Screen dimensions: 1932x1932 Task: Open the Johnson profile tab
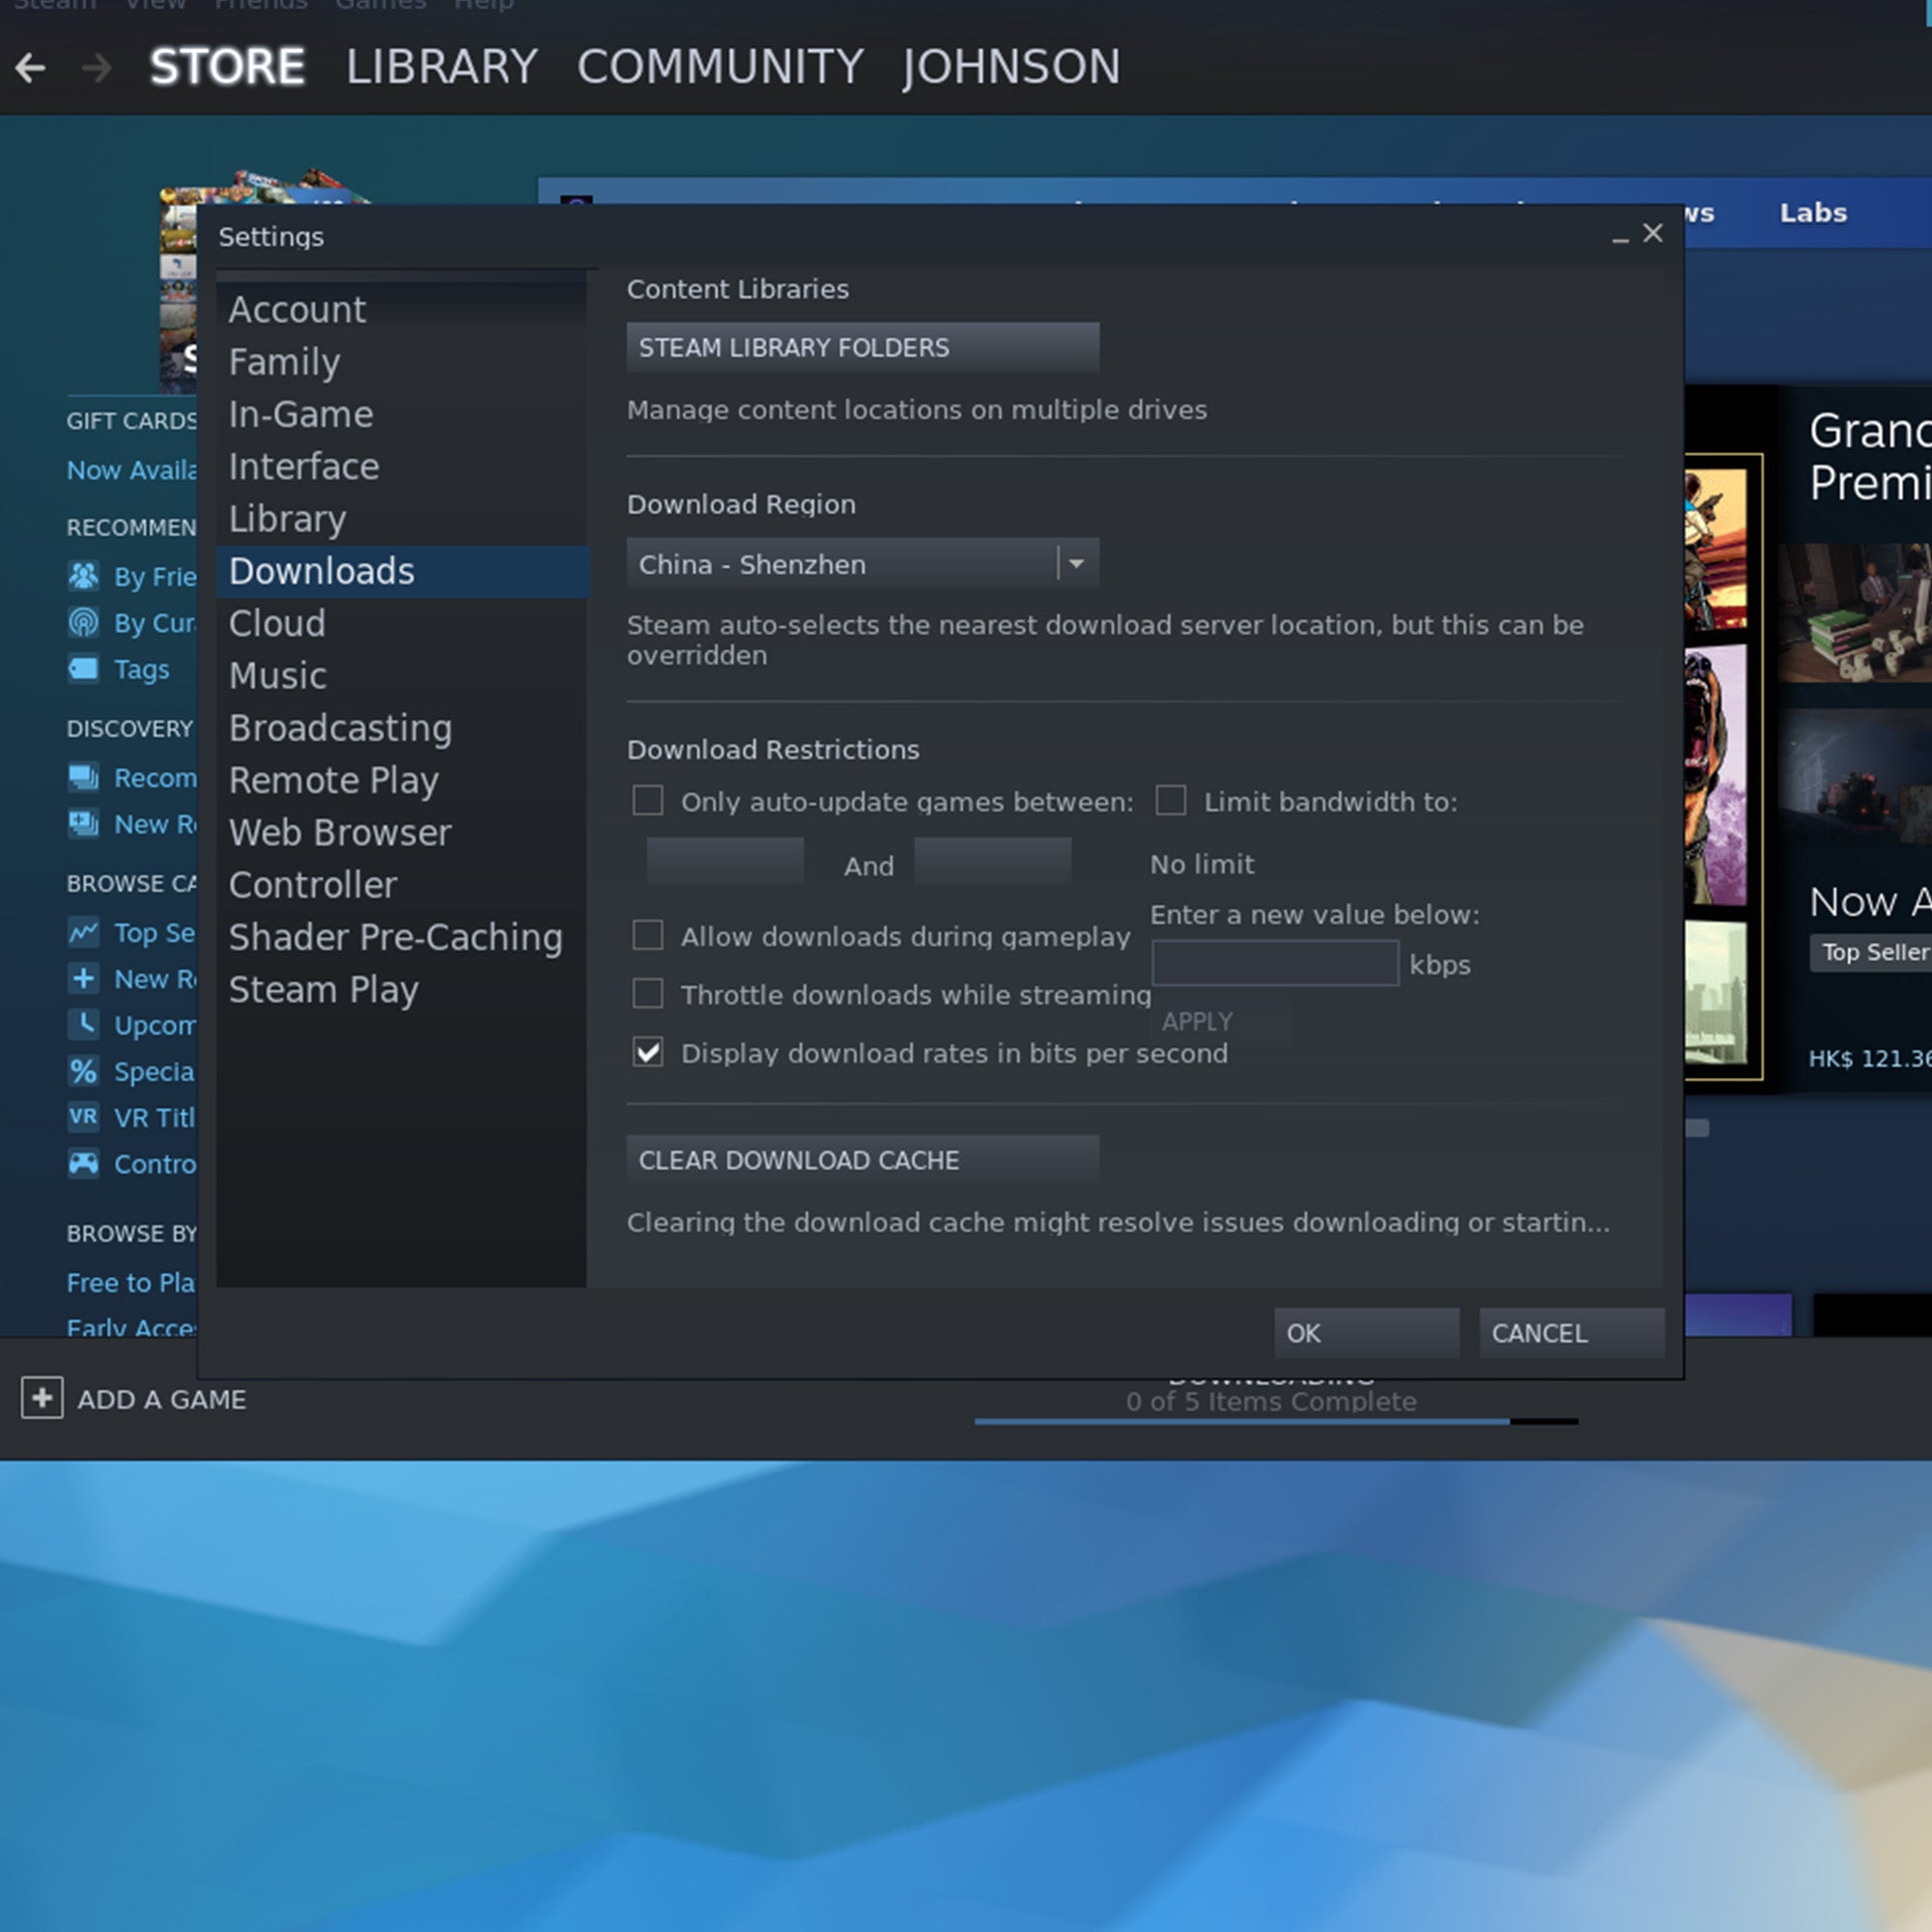coord(1011,67)
